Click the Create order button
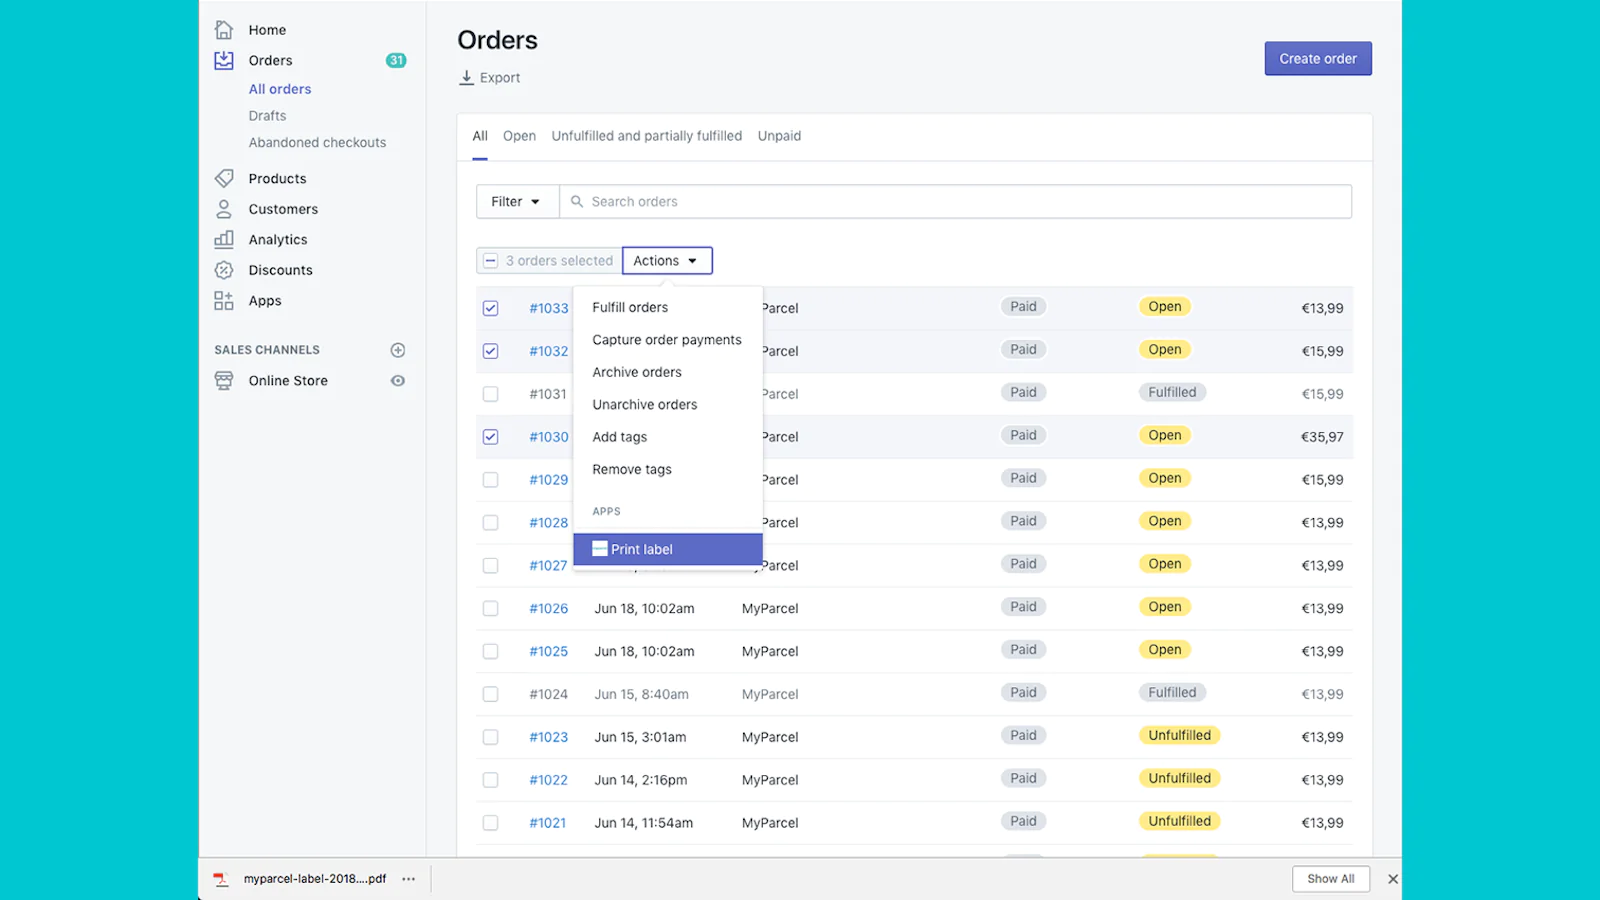The image size is (1600, 900). pyautogui.click(x=1317, y=59)
